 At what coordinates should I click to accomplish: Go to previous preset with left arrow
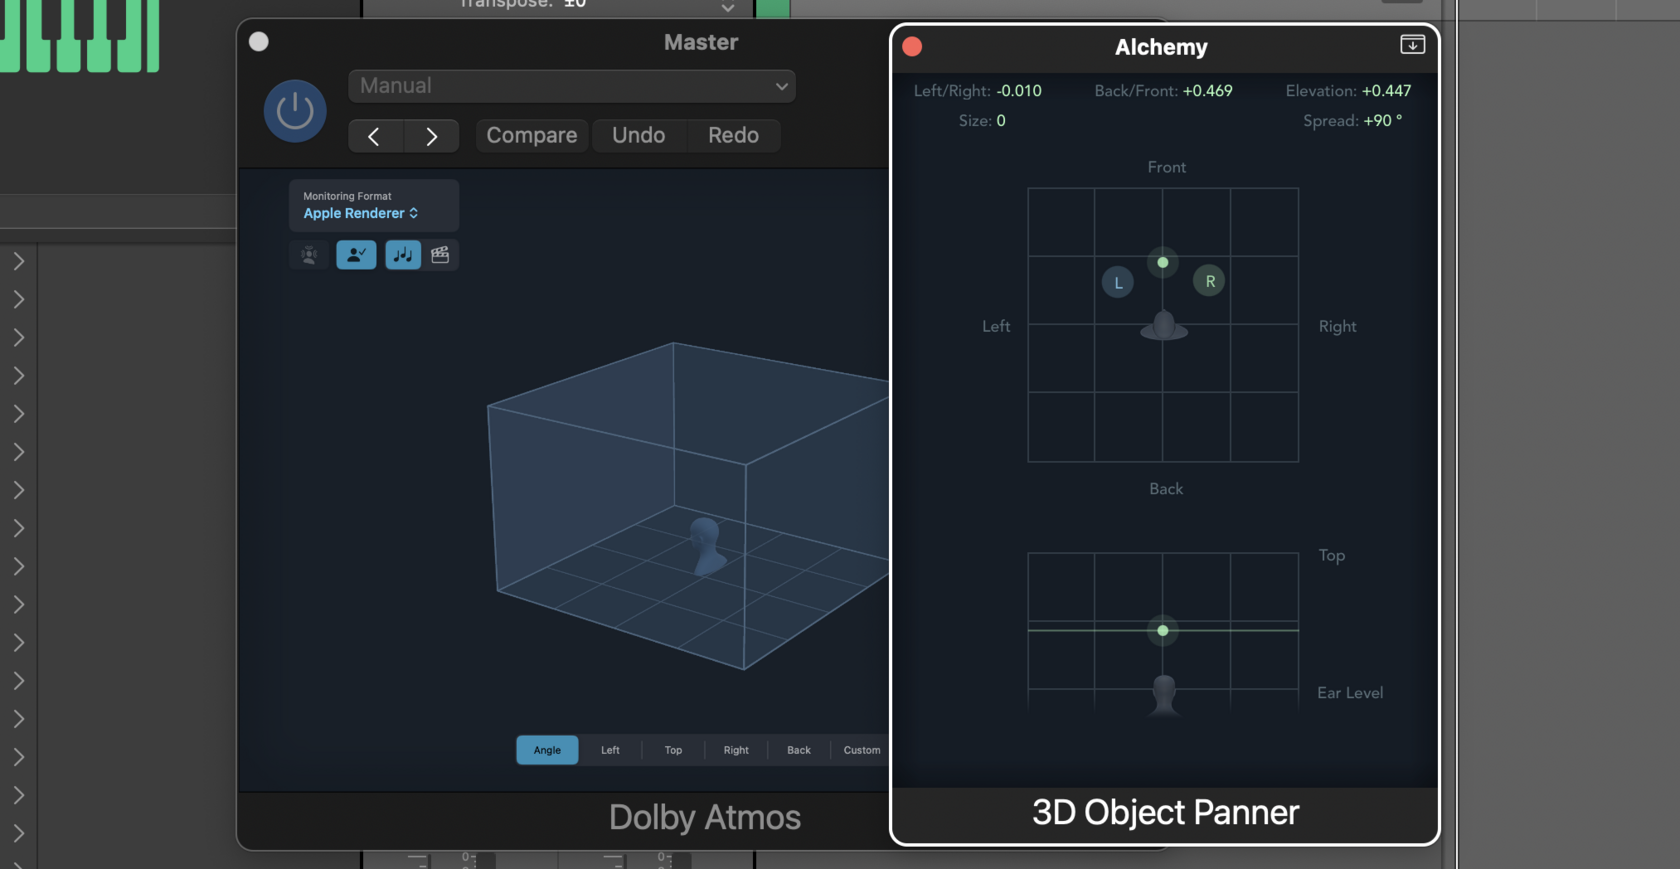[x=375, y=136]
